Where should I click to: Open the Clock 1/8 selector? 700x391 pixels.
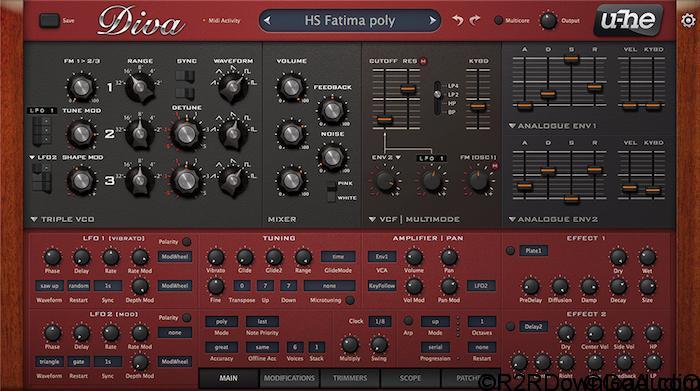380,321
